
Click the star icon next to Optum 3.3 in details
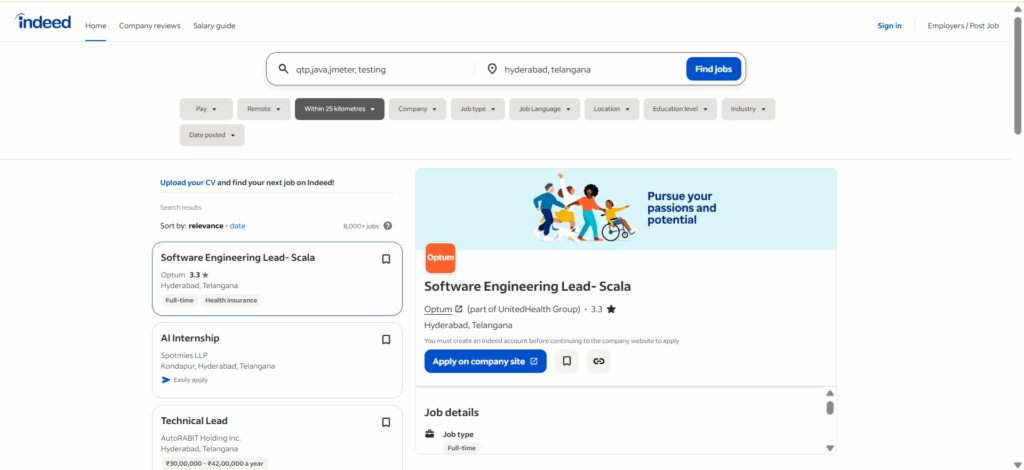coord(611,309)
